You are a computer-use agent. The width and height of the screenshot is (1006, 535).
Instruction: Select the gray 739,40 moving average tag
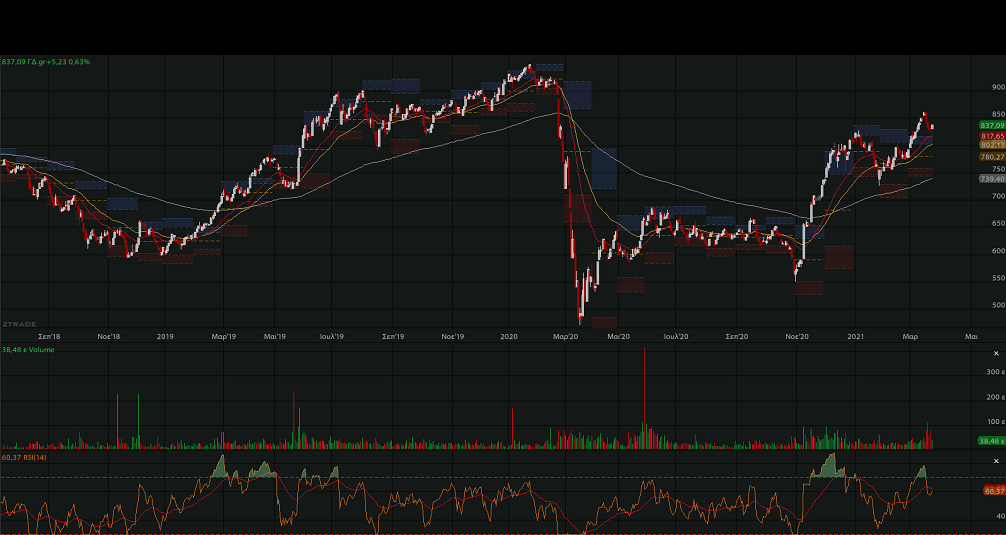point(993,179)
